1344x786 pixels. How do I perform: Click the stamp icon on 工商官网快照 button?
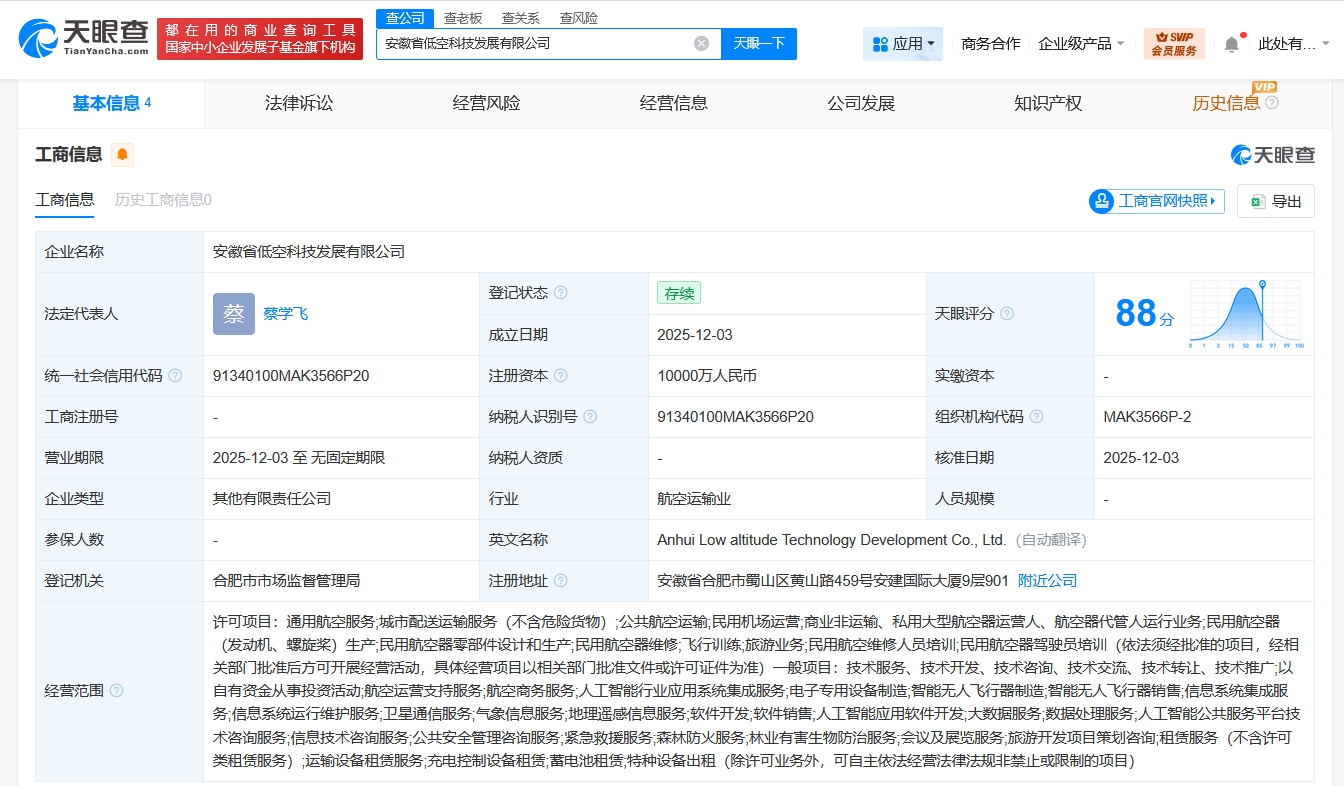pos(1101,201)
